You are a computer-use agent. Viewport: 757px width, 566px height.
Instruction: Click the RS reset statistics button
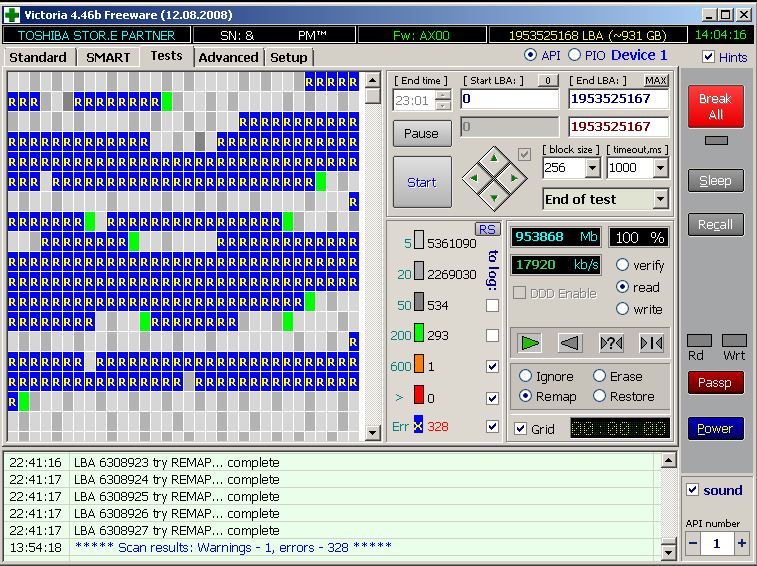[487, 229]
